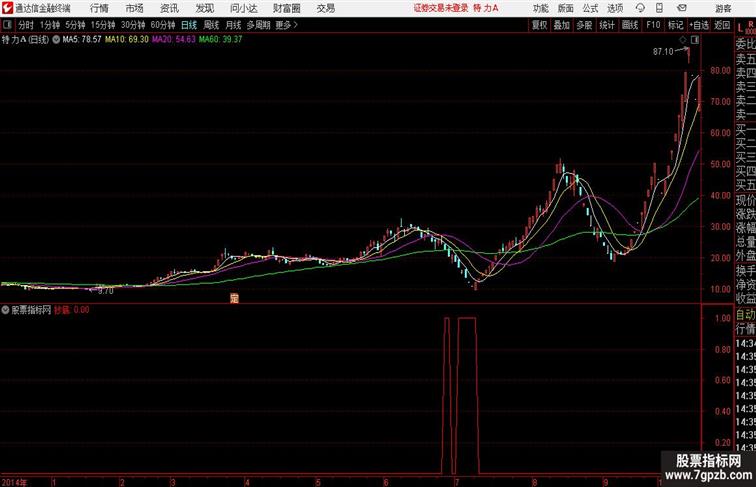Click the orange marker icon below the price chart

point(234,298)
